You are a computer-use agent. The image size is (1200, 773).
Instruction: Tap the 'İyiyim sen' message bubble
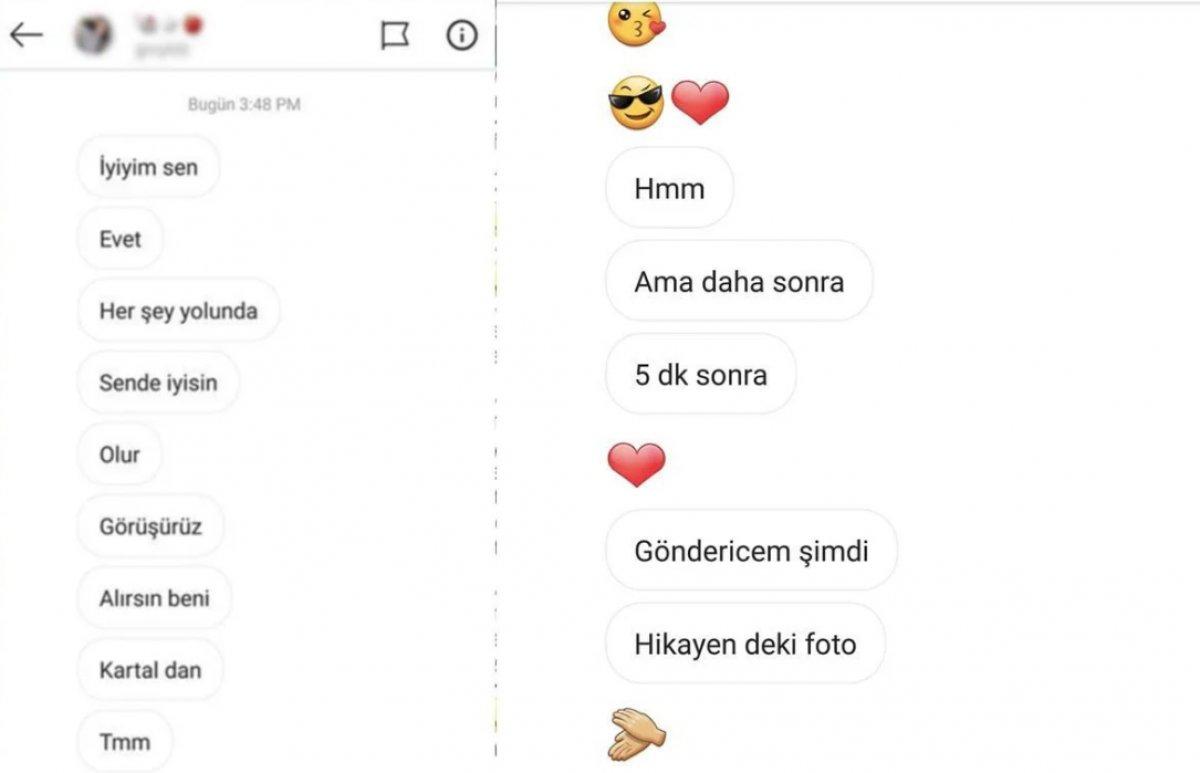tap(148, 167)
